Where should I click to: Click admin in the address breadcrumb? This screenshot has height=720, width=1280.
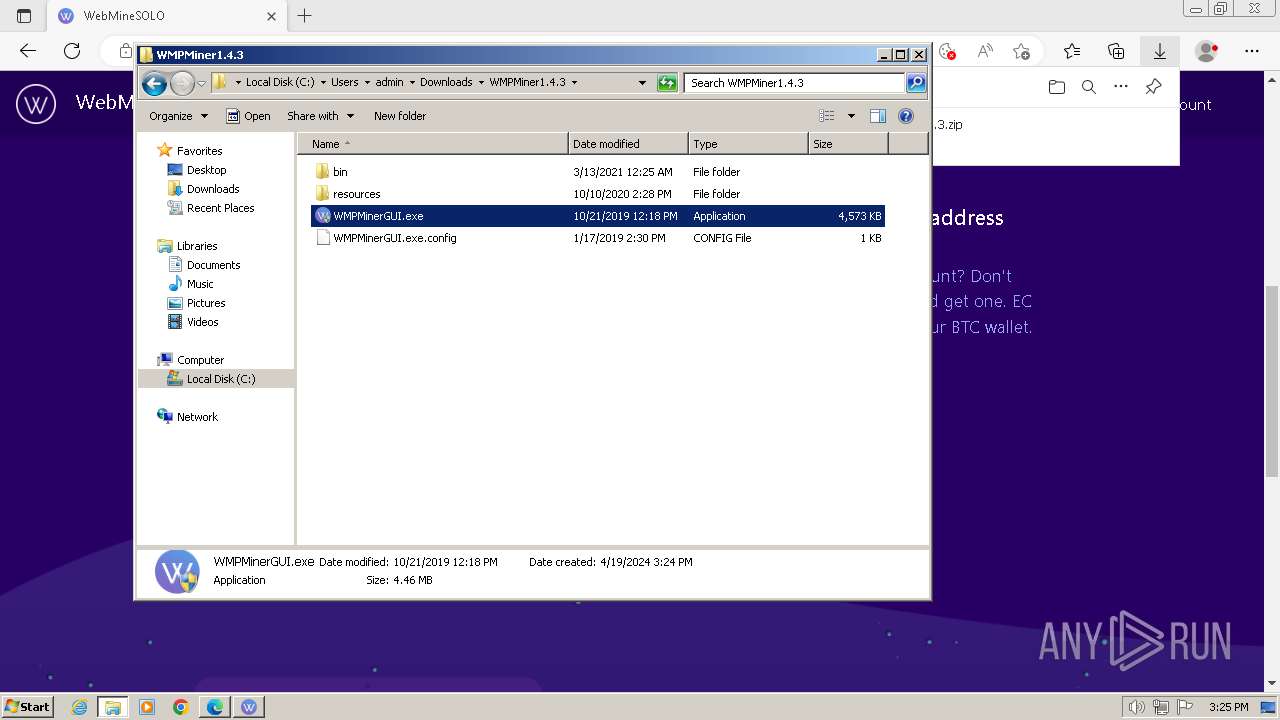[x=389, y=83]
